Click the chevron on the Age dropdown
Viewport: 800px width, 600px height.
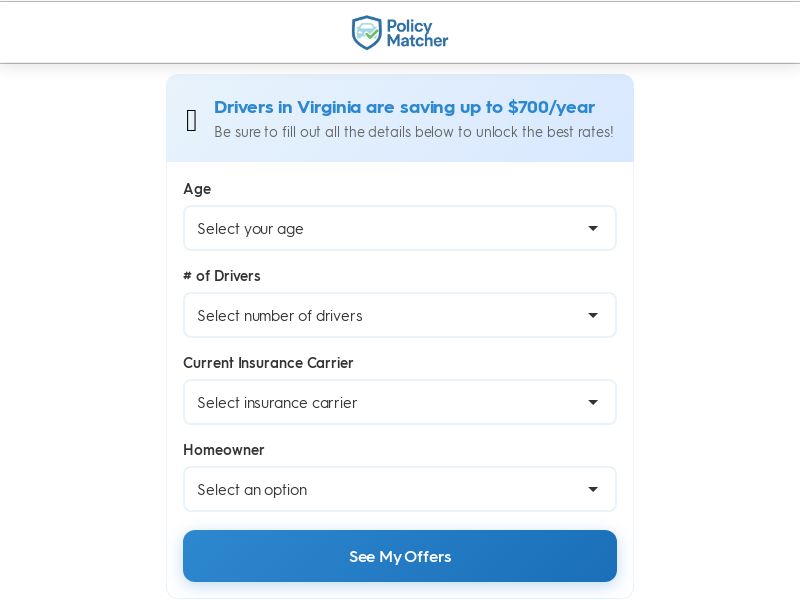tap(593, 228)
